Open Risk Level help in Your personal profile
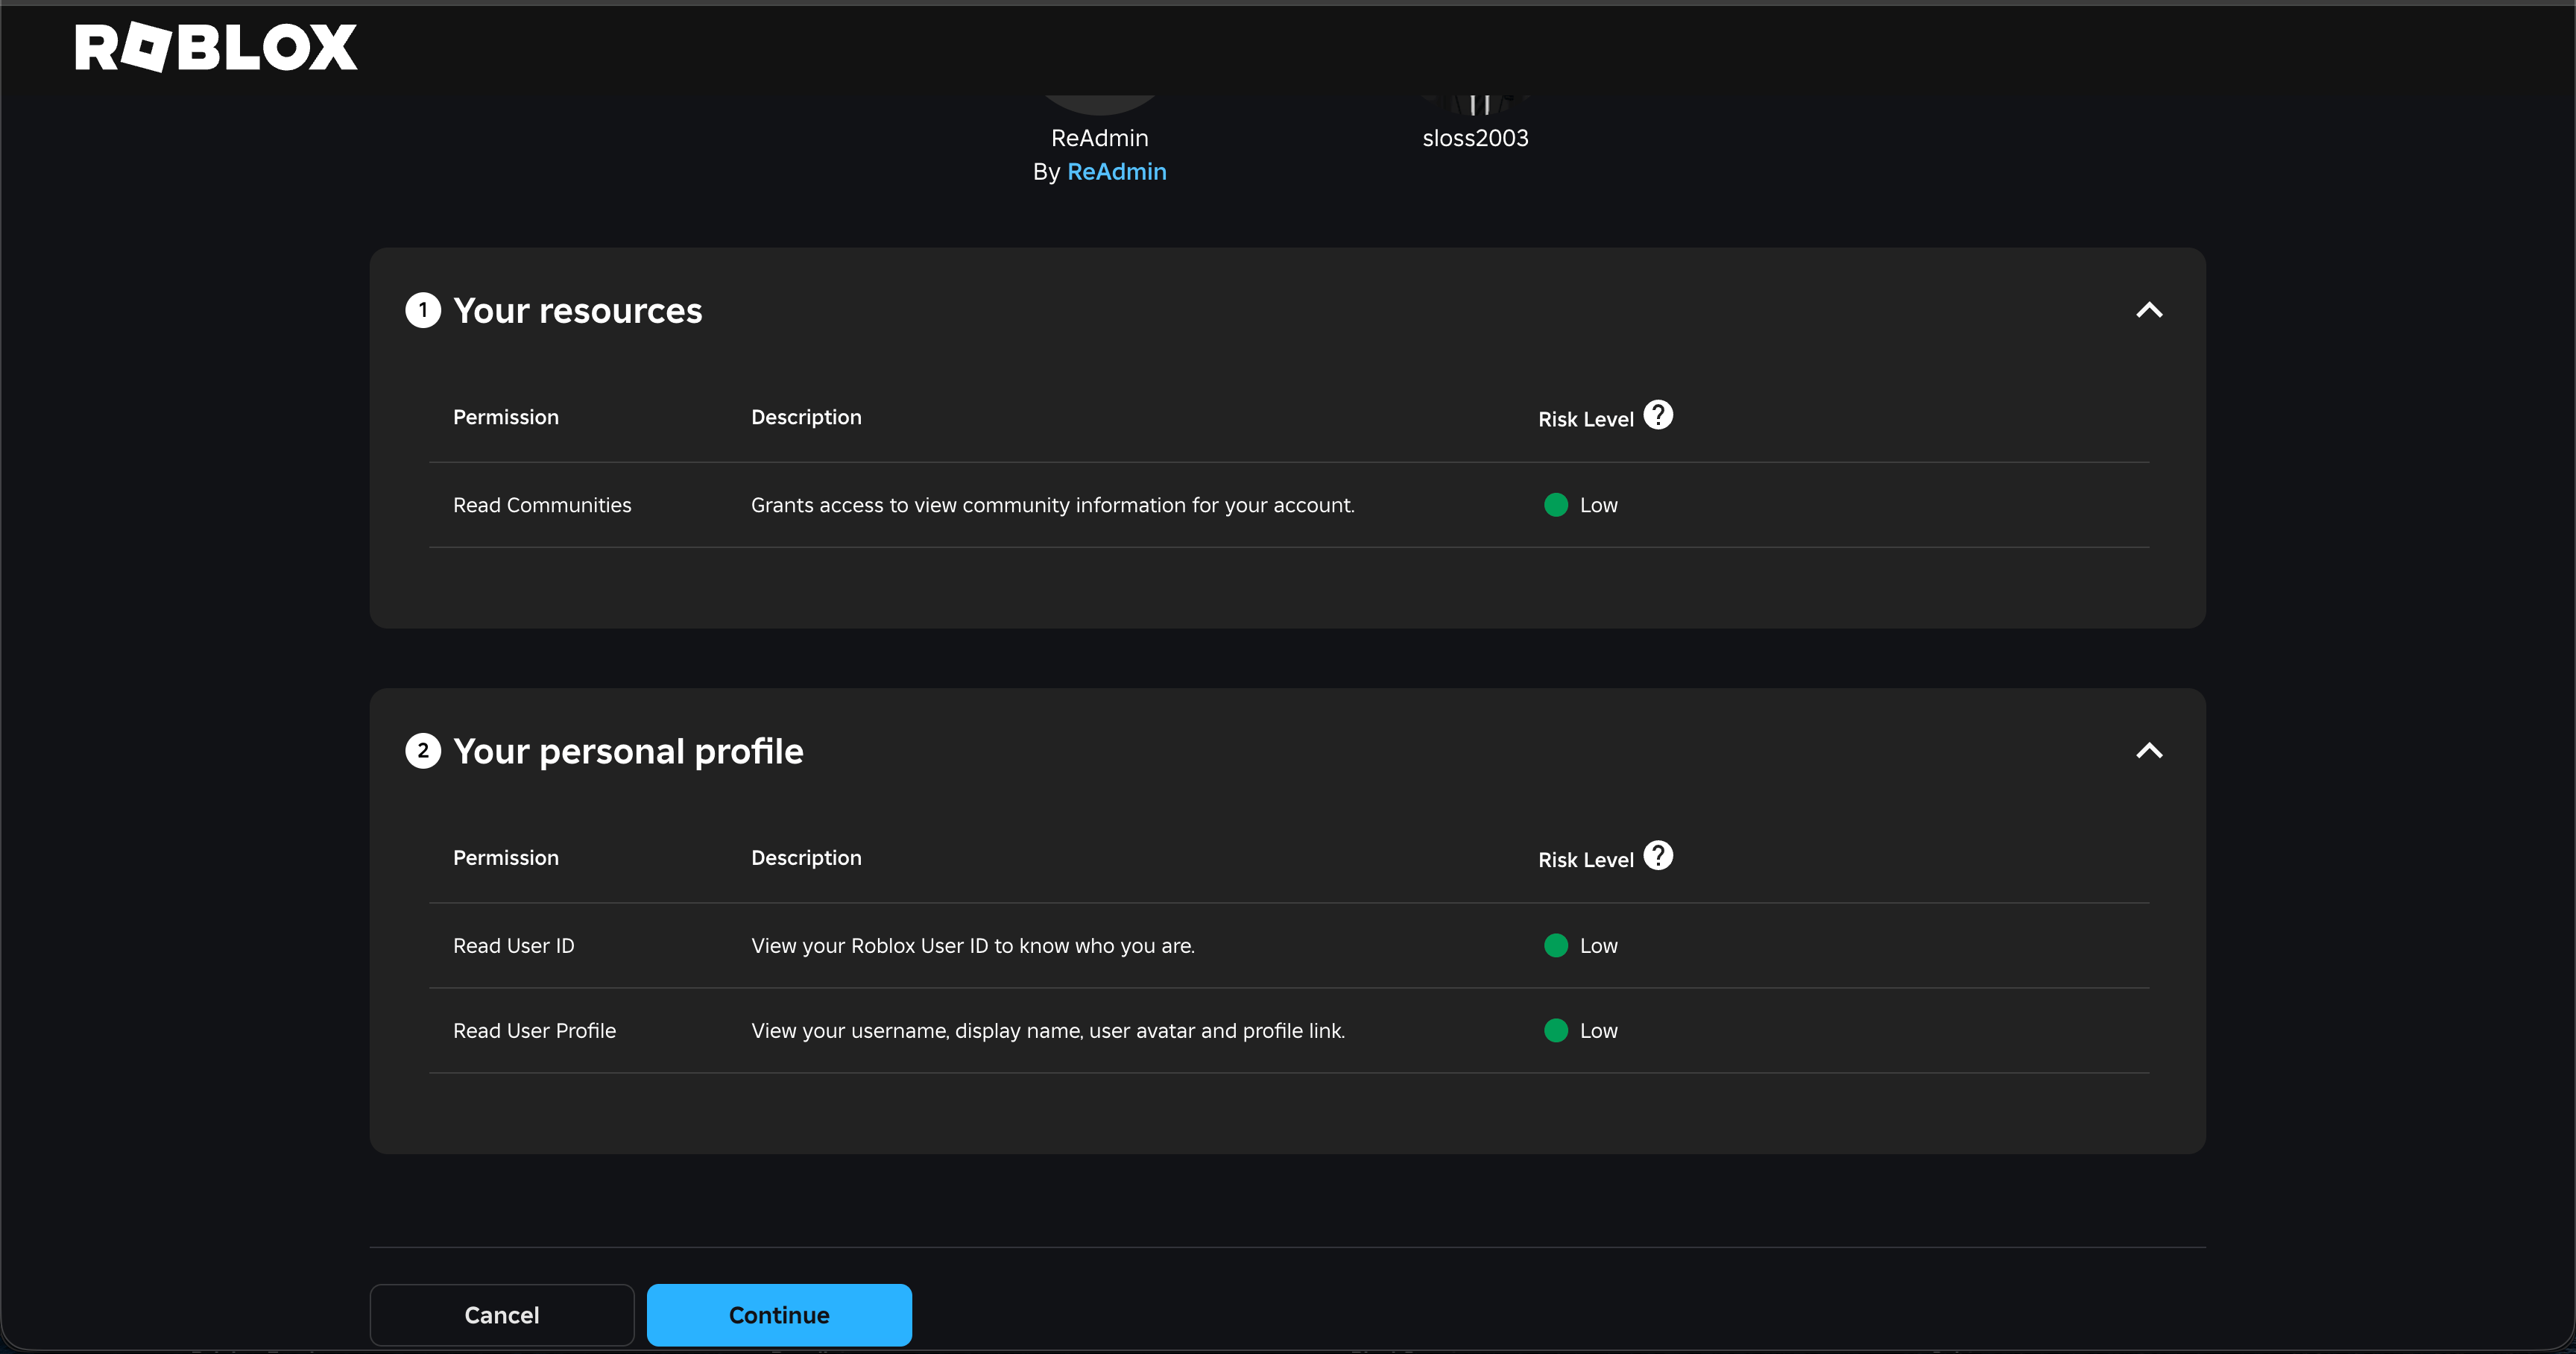Viewport: 2576px width, 1354px height. (x=1658, y=856)
